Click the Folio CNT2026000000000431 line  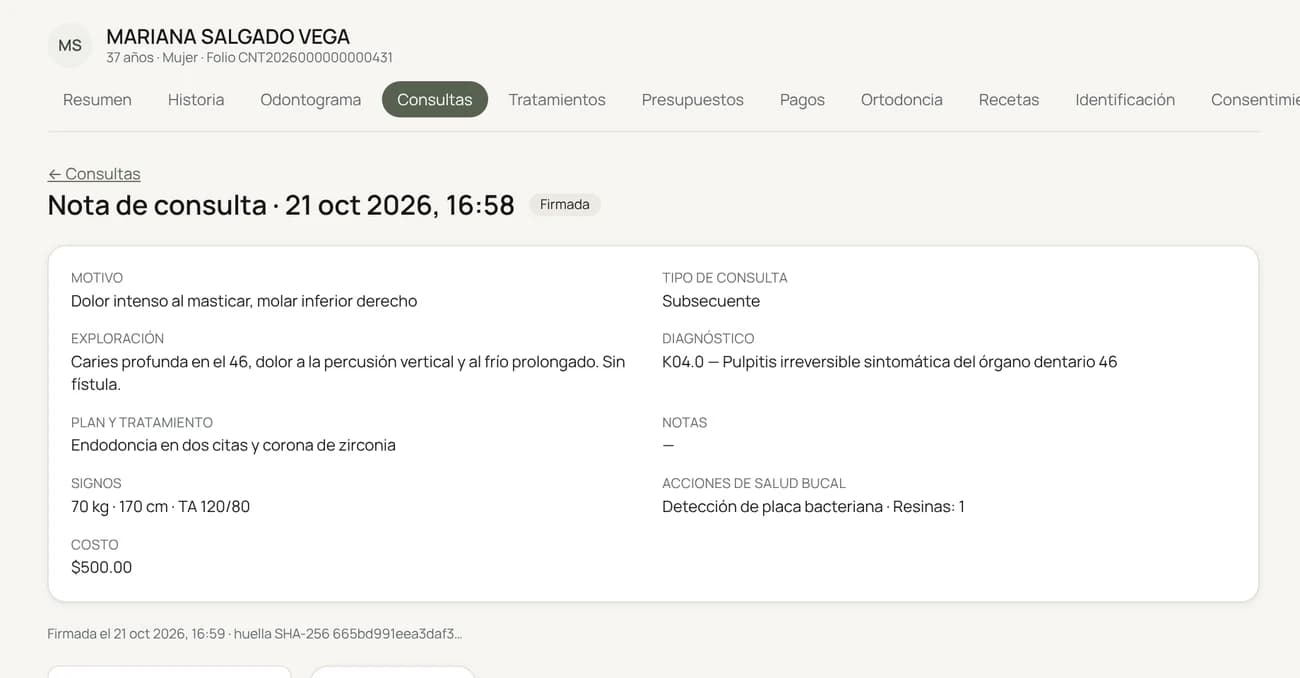coord(249,58)
